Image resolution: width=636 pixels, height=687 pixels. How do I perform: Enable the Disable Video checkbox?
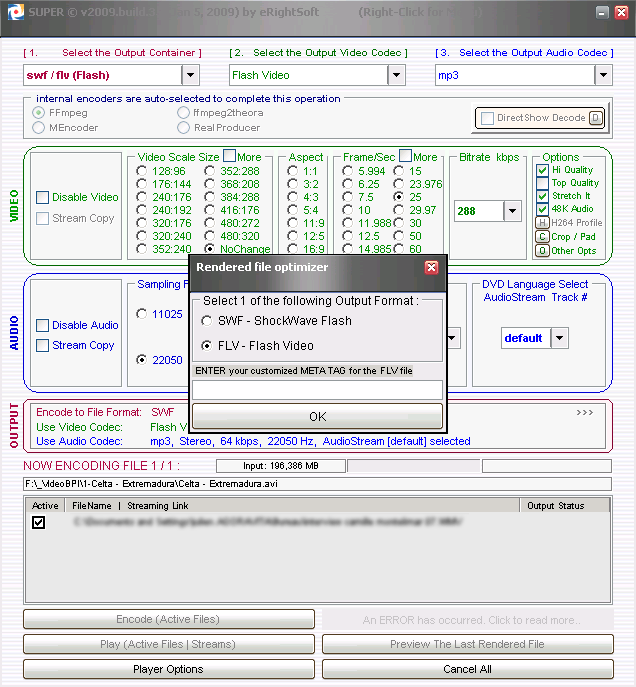click(x=42, y=197)
